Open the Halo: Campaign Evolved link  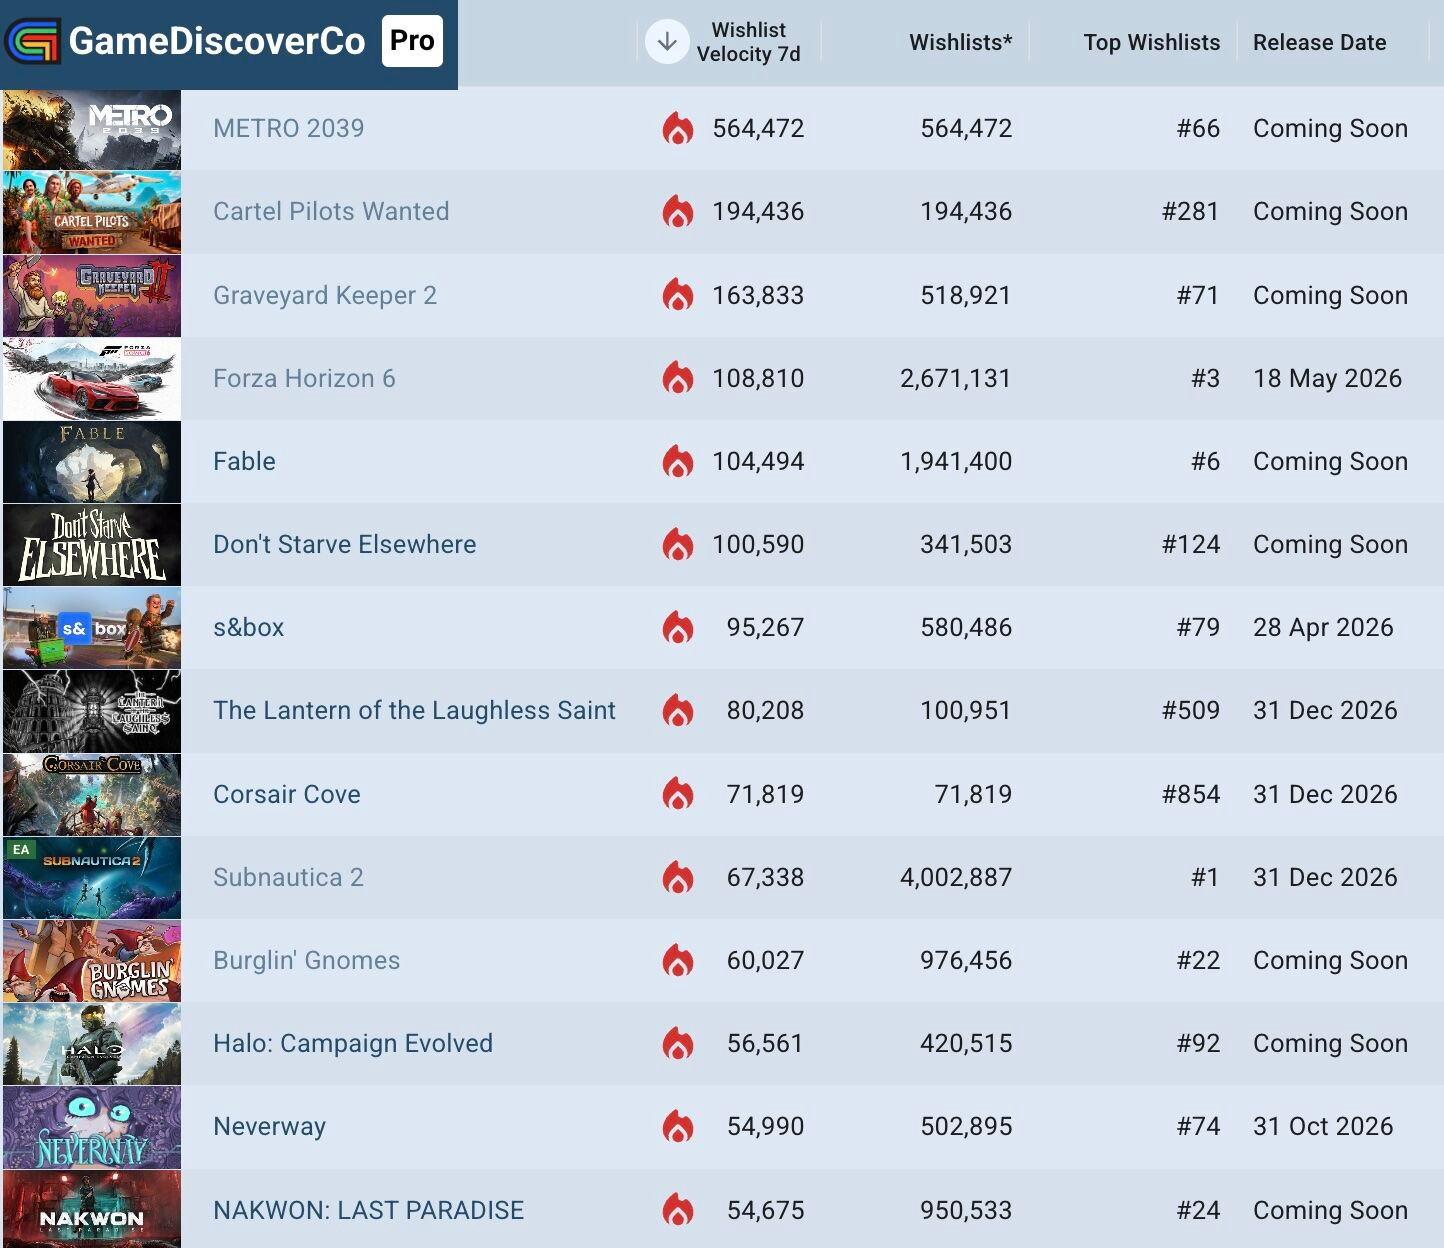pyautogui.click(x=352, y=1043)
